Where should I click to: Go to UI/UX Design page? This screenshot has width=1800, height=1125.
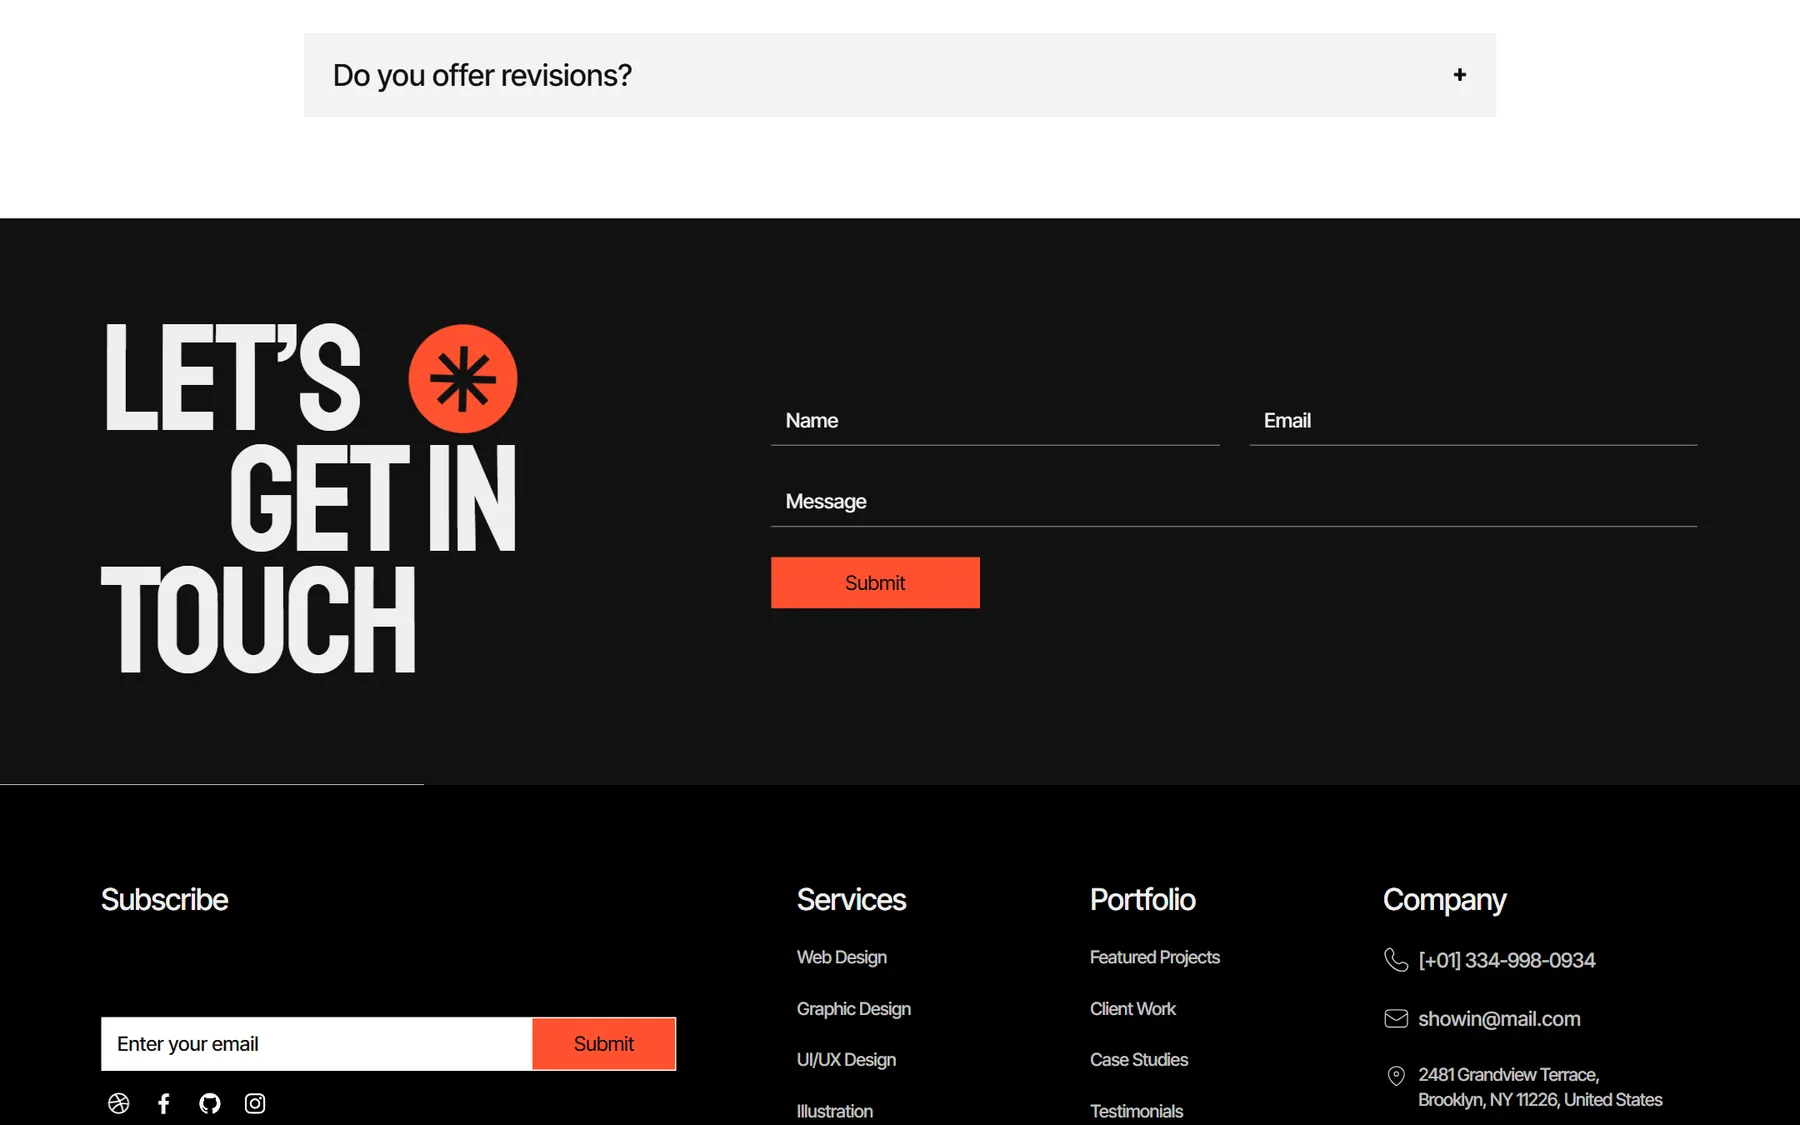(x=846, y=1060)
